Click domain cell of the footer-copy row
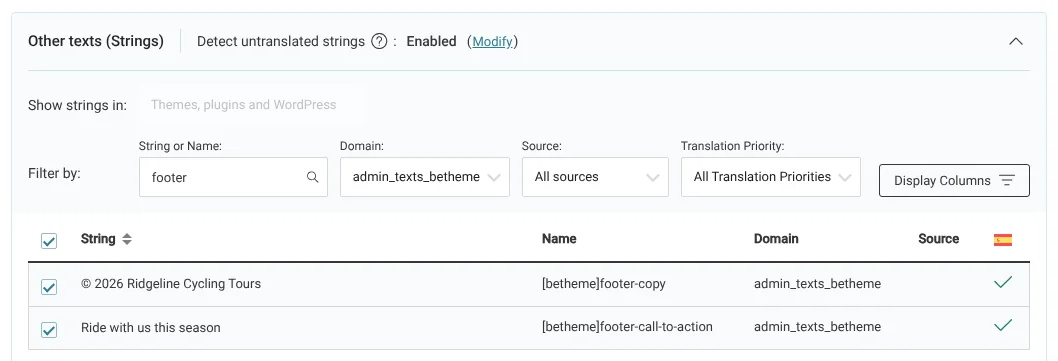The image size is (1058, 361). pyautogui.click(x=817, y=284)
